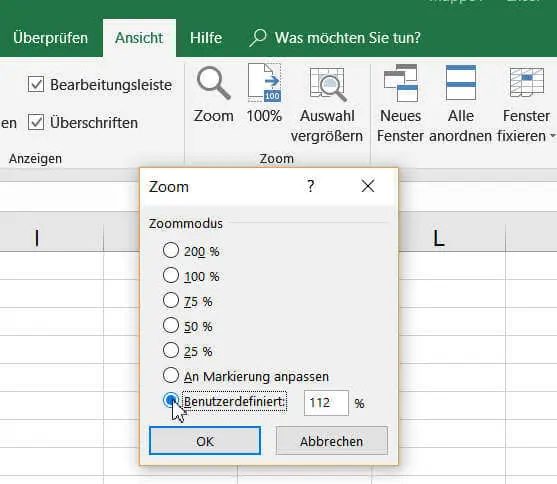This screenshot has height=484, width=557.
Task: Click Abbrechen to cancel zoom dialog
Action: pos(331,441)
